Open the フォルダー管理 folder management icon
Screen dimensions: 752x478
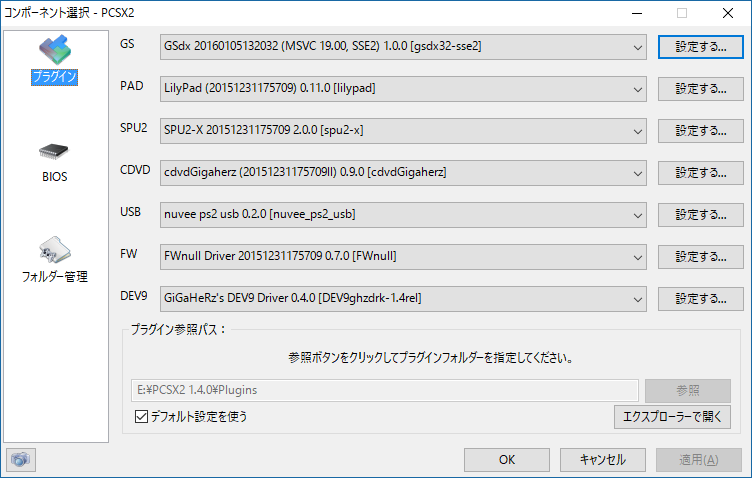coord(55,259)
